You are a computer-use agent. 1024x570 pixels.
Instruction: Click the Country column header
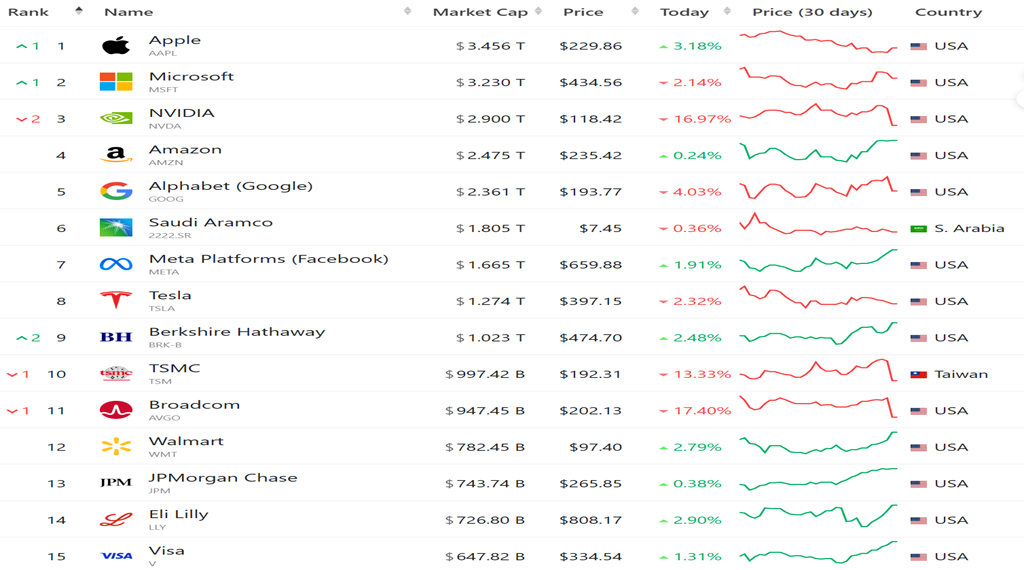tap(947, 12)
